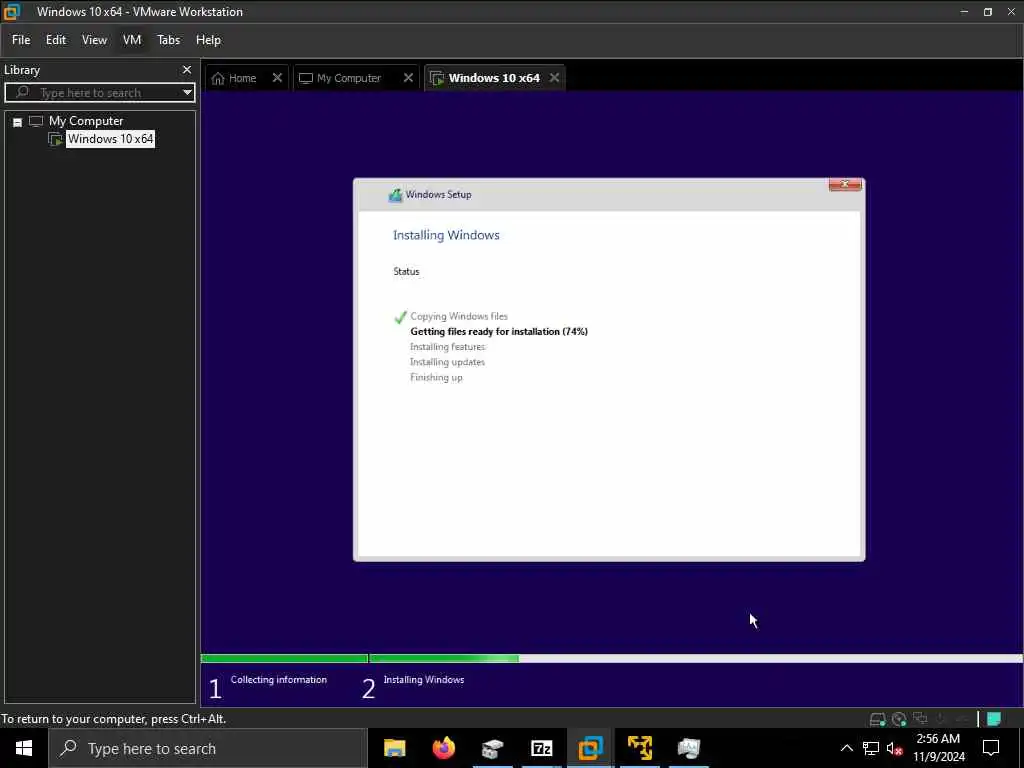
Task: Click step 2 Installing Windows label
Action: (x=423, y=680)
